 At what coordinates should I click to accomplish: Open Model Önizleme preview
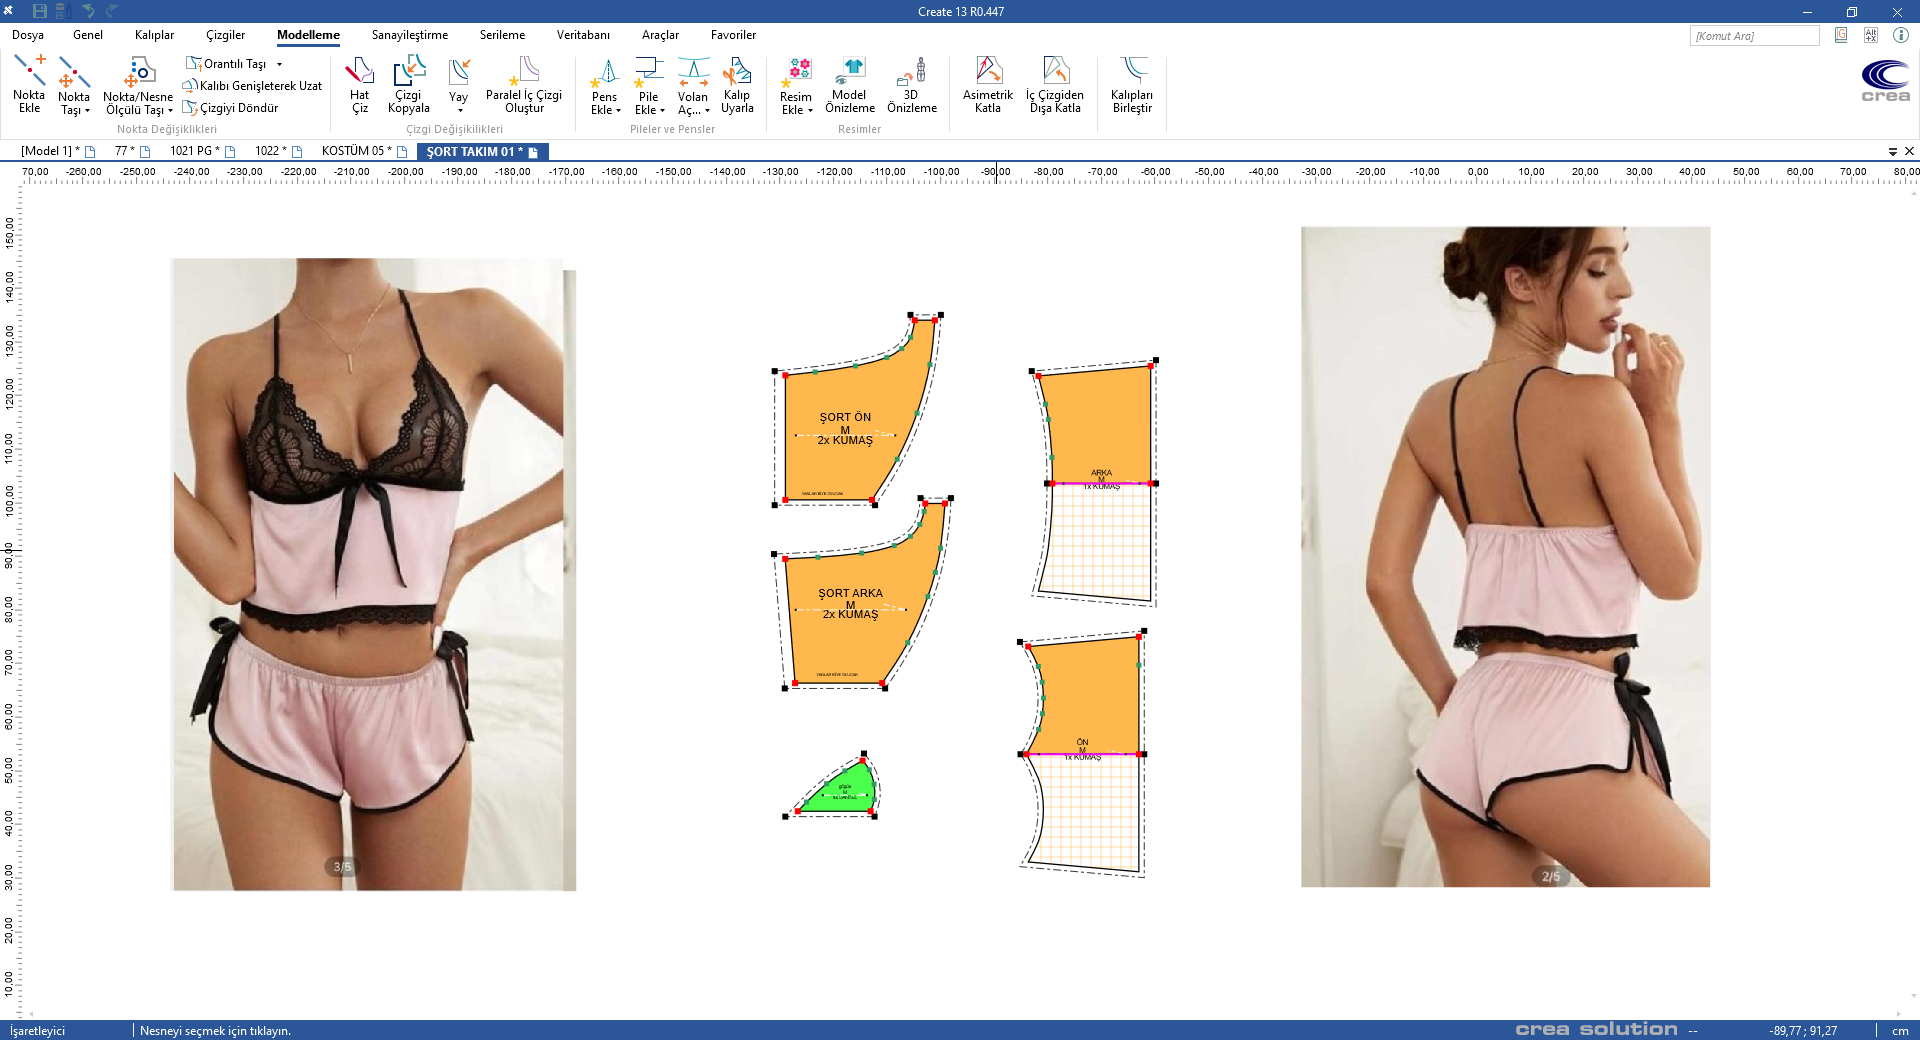click(849, 84)
